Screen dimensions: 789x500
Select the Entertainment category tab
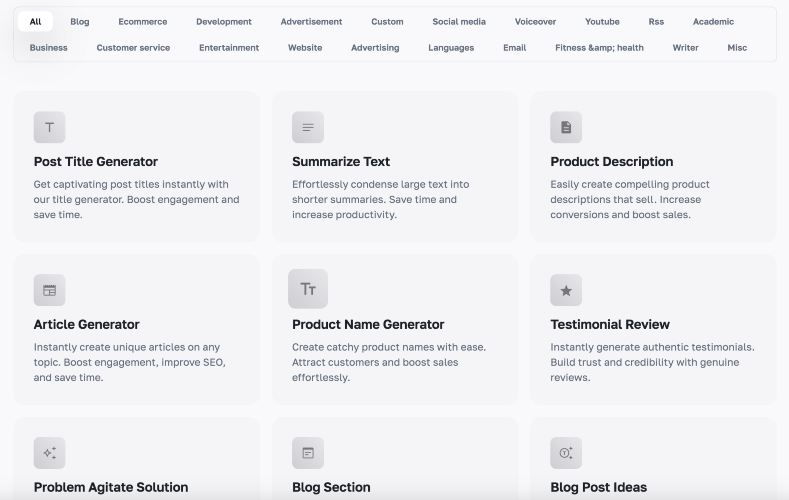pyautogui.click(x=229, y=48)
